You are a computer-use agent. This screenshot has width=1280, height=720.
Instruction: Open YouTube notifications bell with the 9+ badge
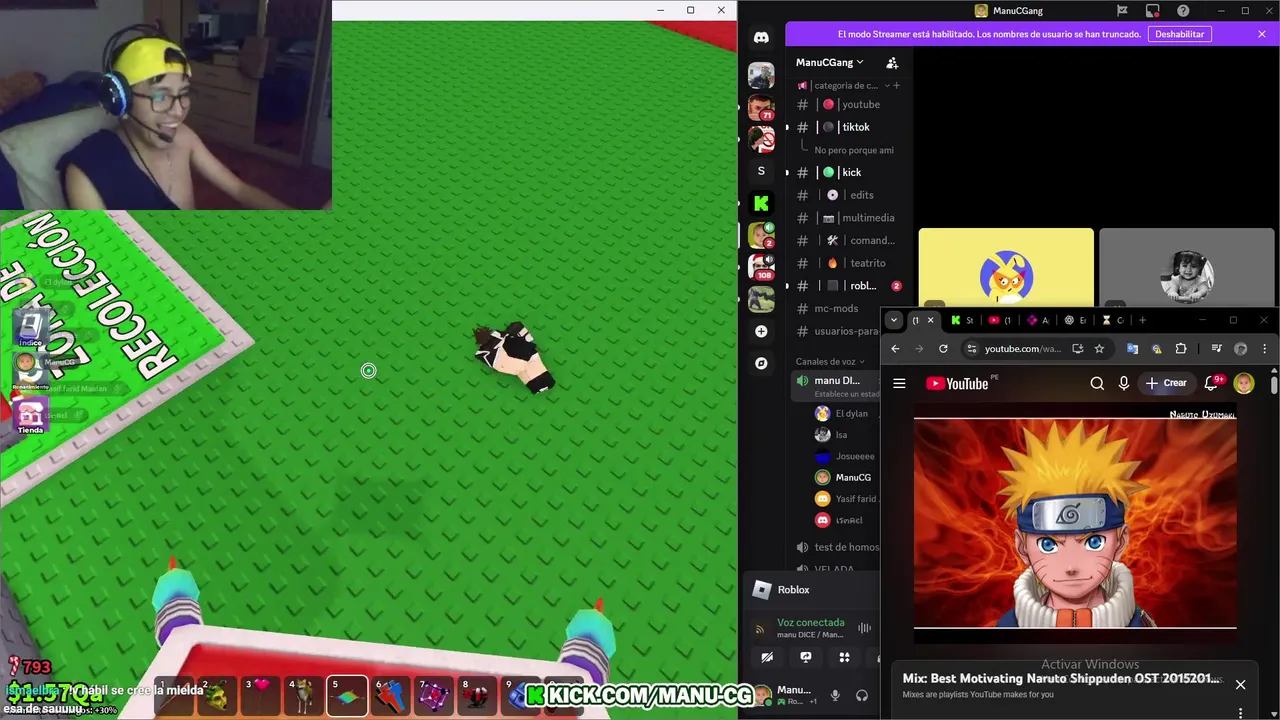click(1213, 383)
